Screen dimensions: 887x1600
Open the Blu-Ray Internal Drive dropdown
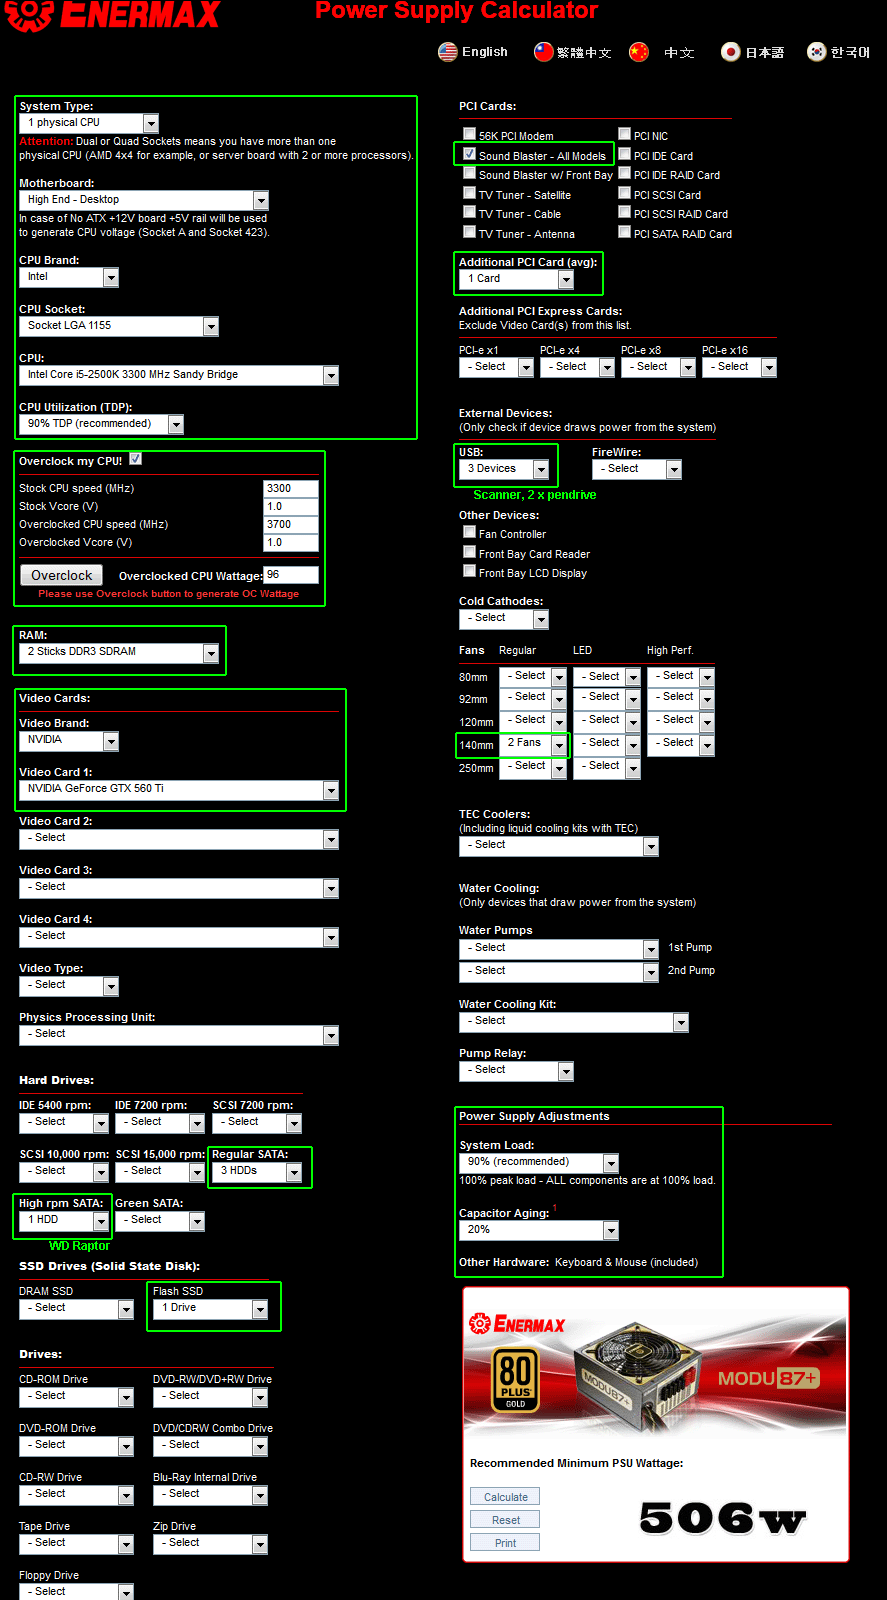coord(211,1494)
